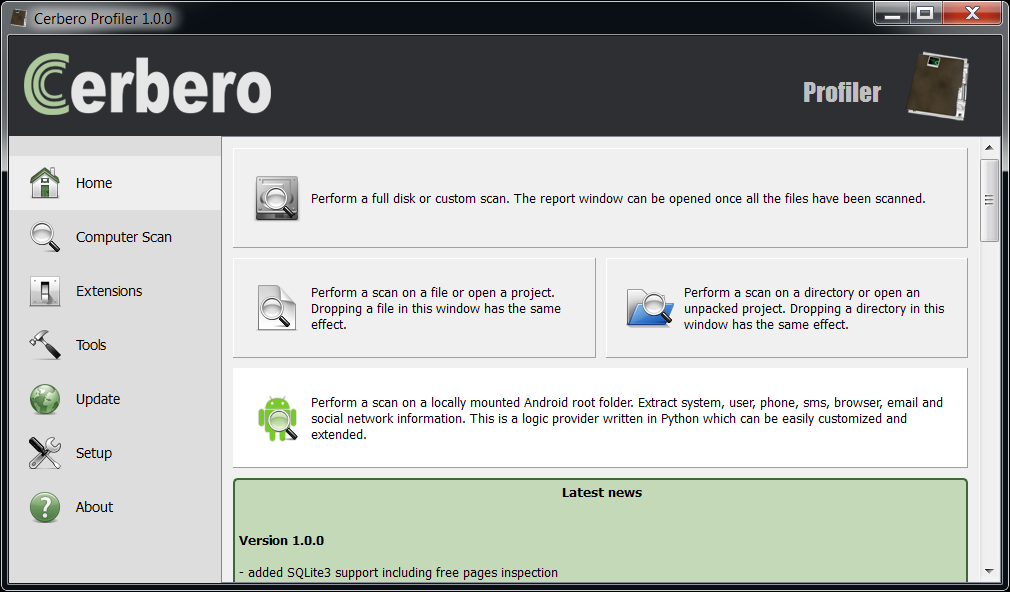Maximize the Cerbero Profiler window

[x=926, y=14]
